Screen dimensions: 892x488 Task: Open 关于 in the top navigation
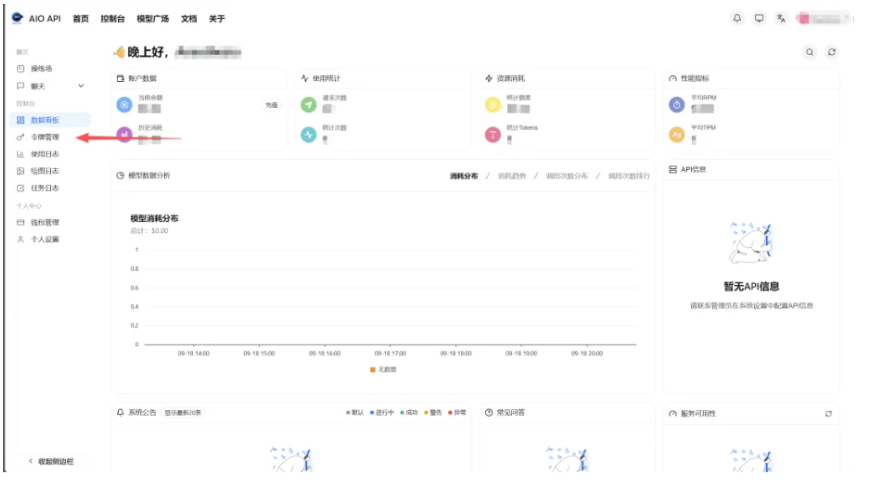[217, 19]
